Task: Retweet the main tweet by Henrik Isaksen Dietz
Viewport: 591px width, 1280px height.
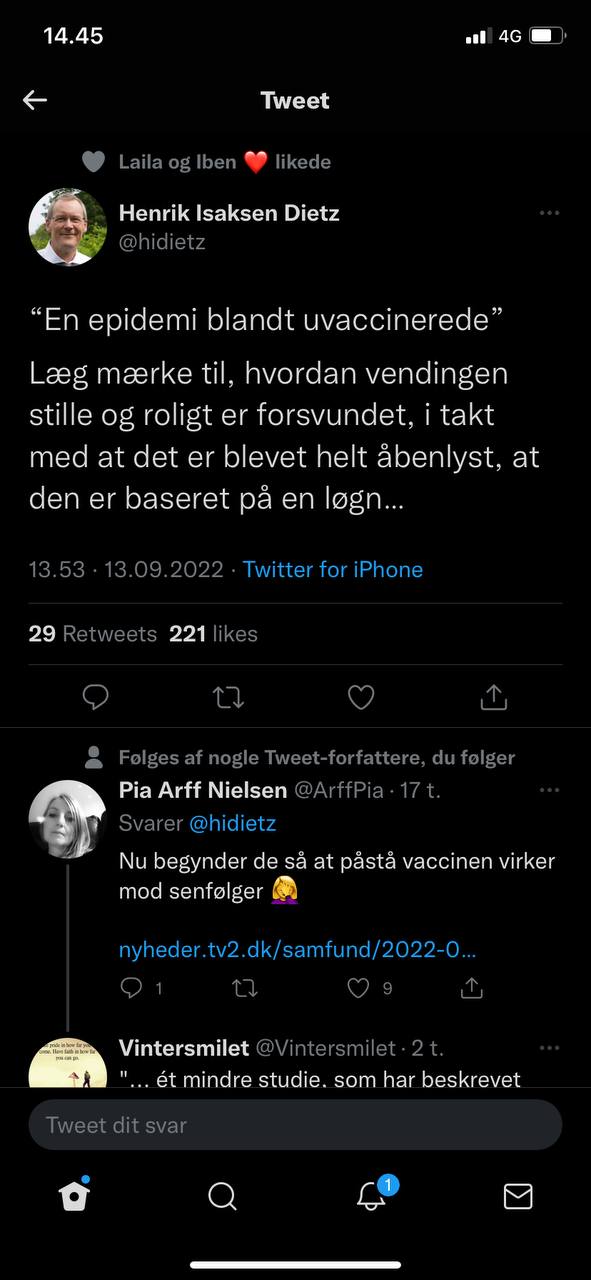Action: [x=229, y=697]
